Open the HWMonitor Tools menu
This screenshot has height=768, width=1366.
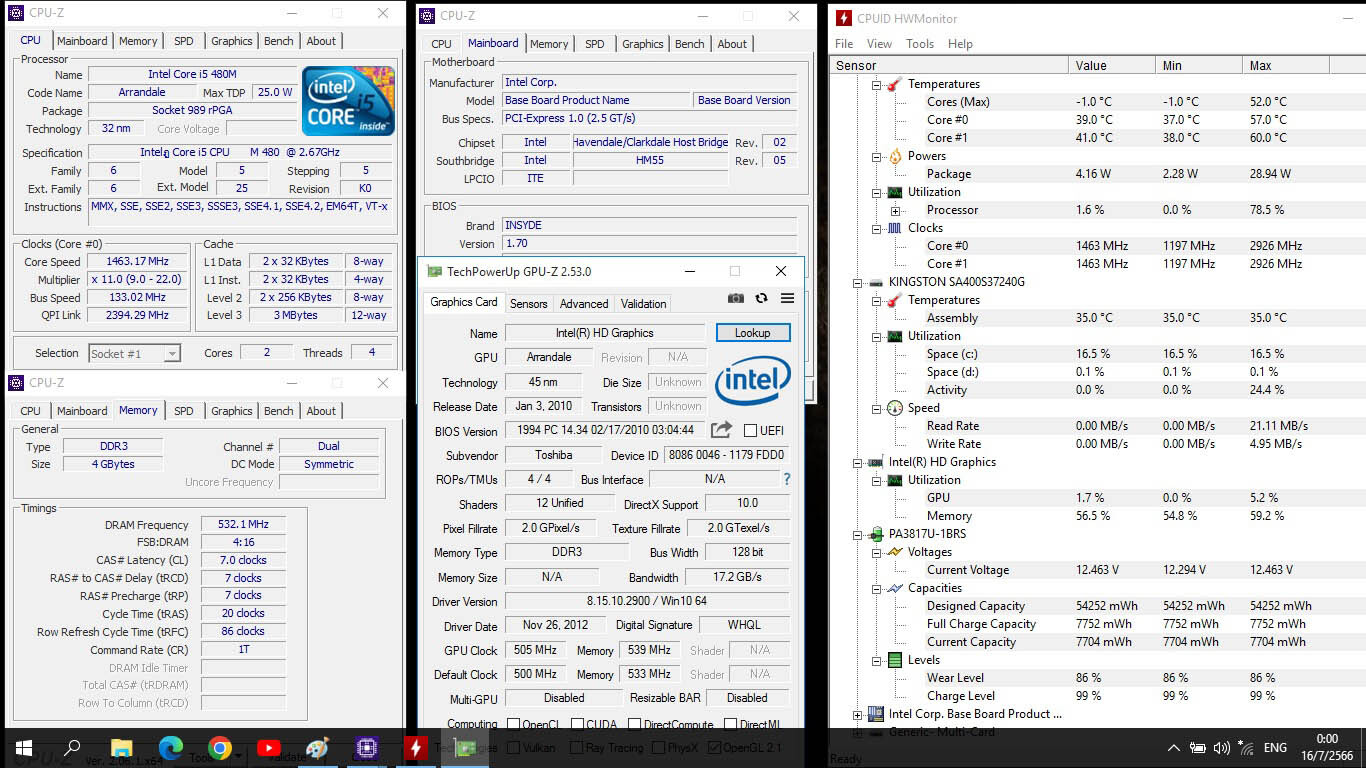(920, 44)
